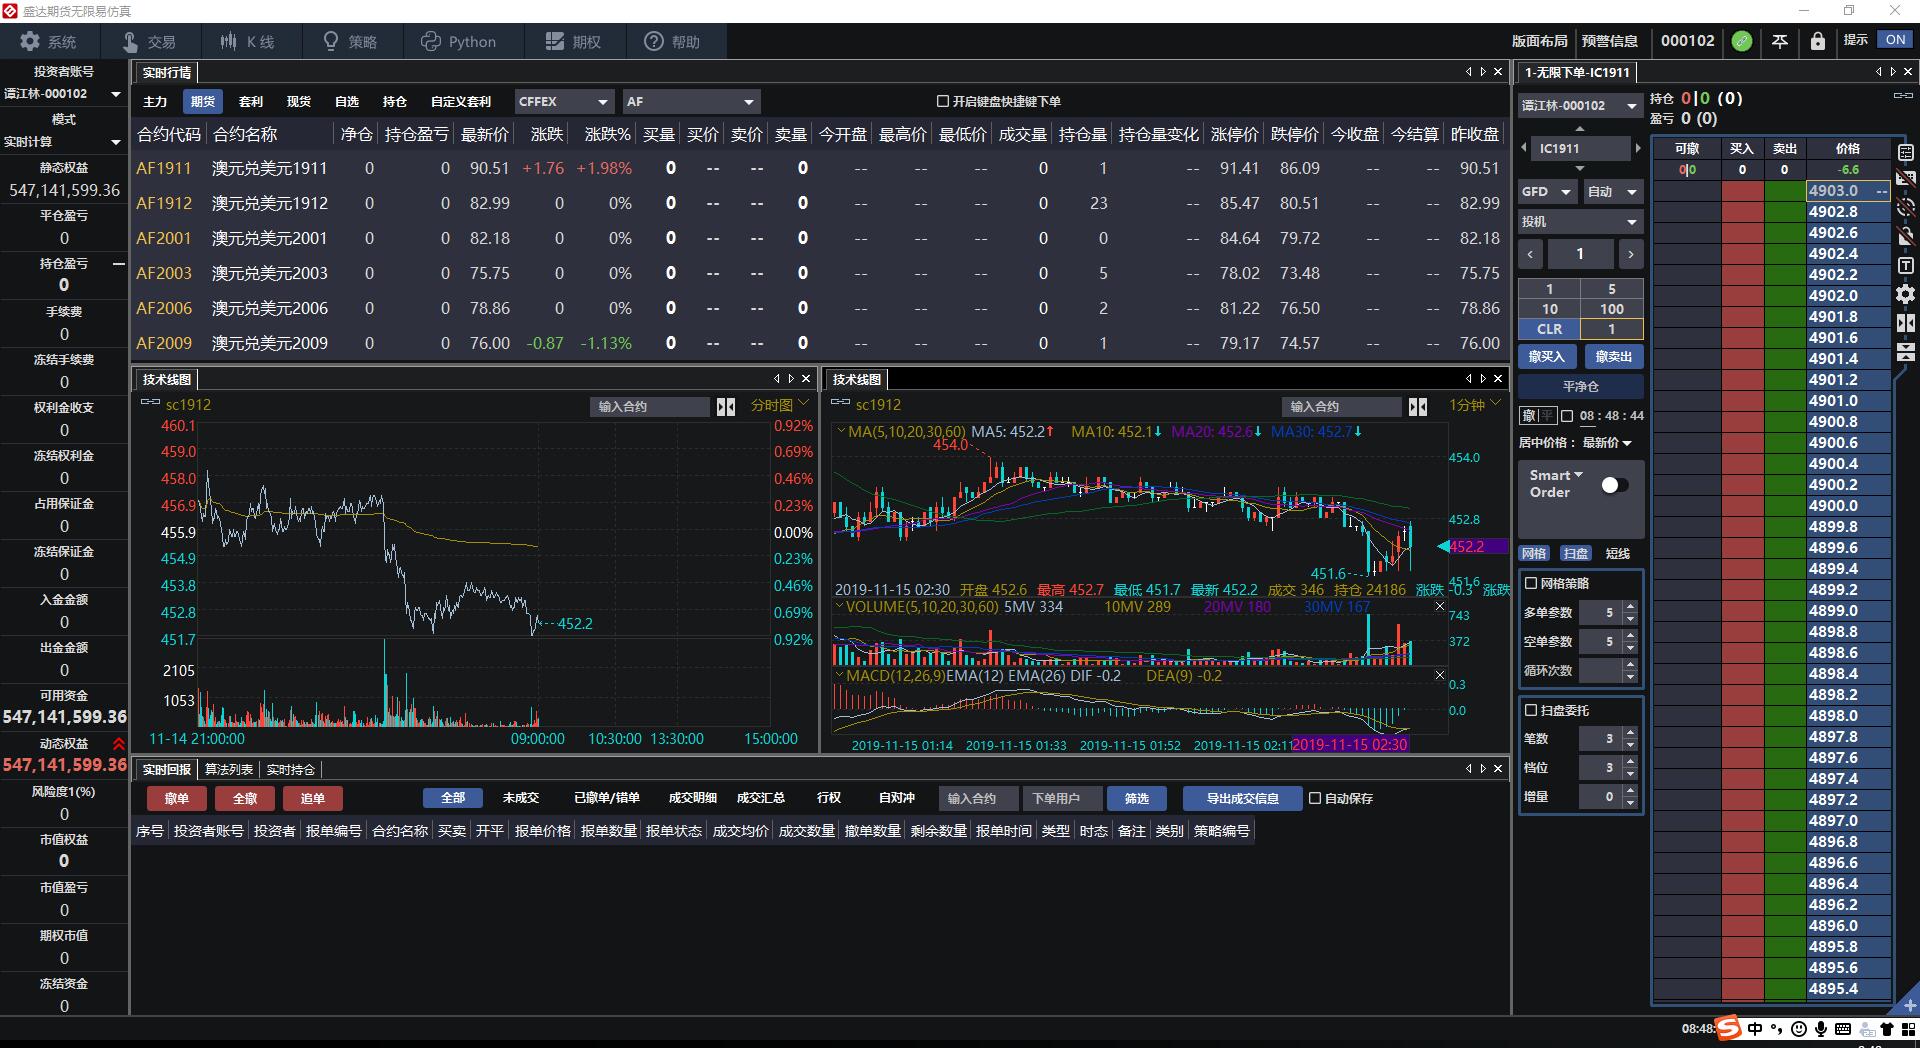Image resolution: width=1920 pixels, height=1048 pixels.
Task: Click the green link connection status icon
Action: pos(1742,41)
